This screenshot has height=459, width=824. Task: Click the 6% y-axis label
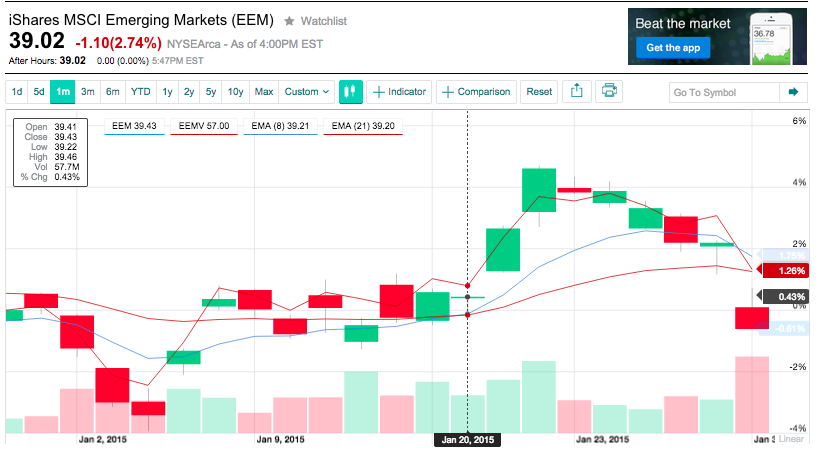click(x=799, y=121)
